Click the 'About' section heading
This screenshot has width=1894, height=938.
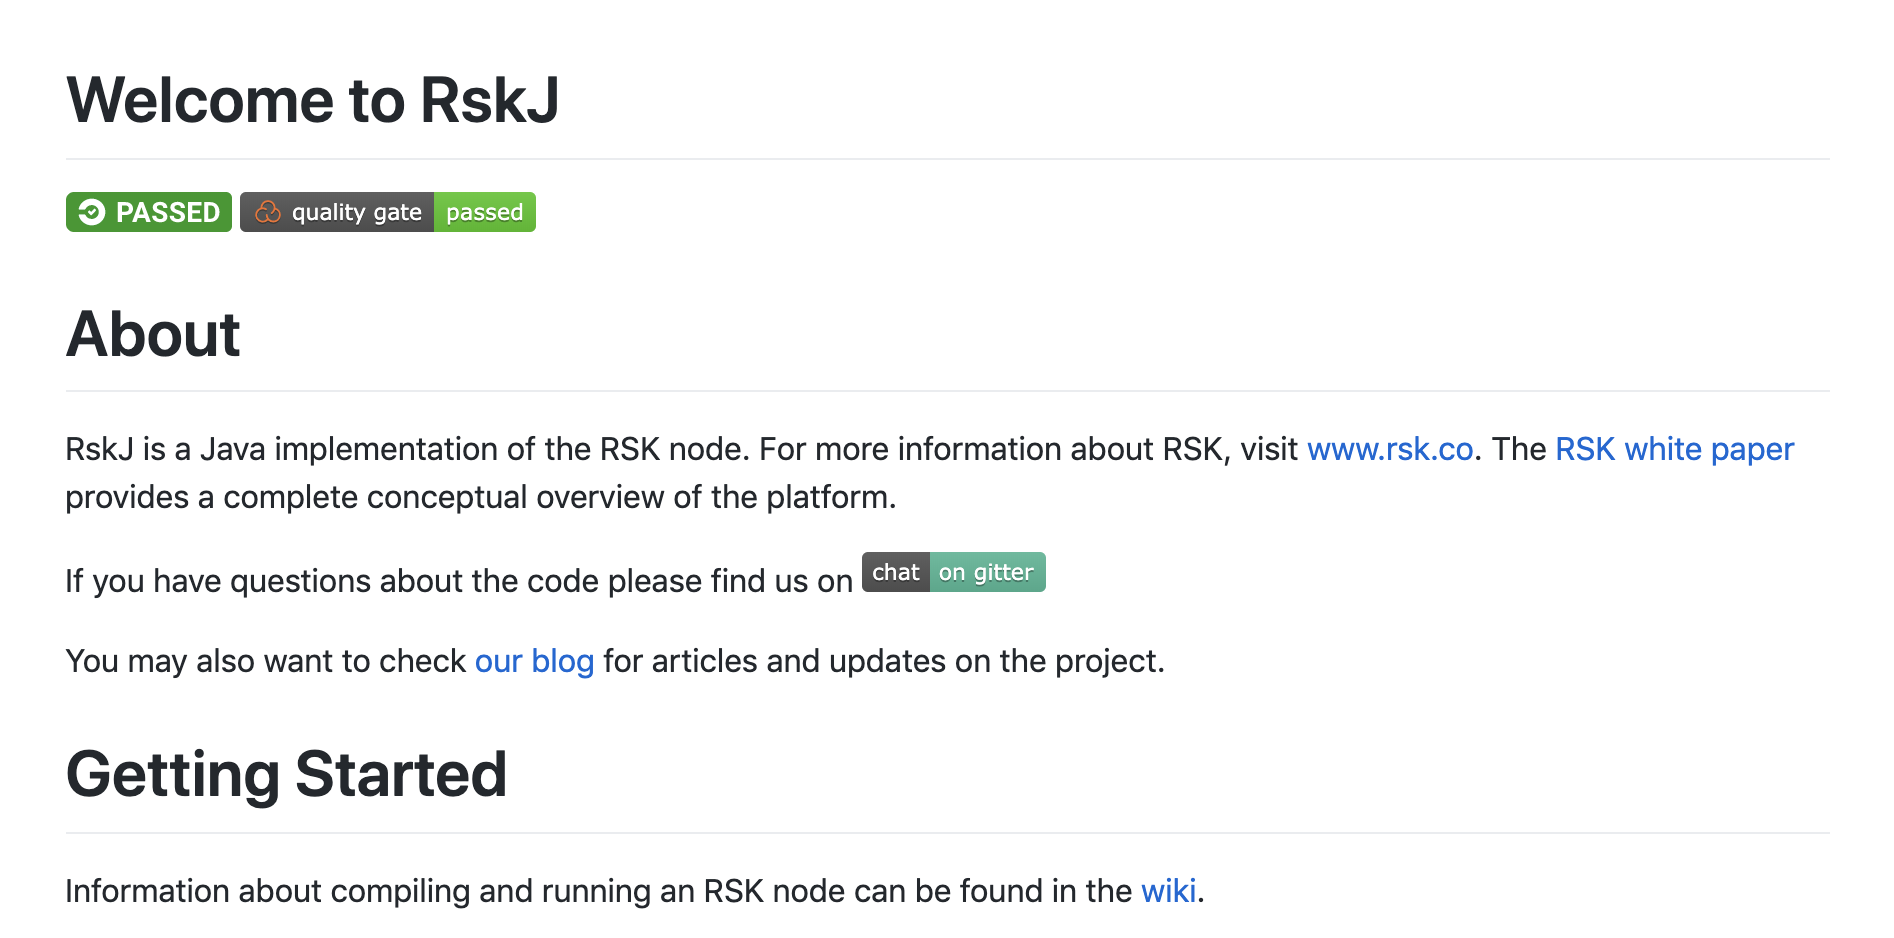153,333
